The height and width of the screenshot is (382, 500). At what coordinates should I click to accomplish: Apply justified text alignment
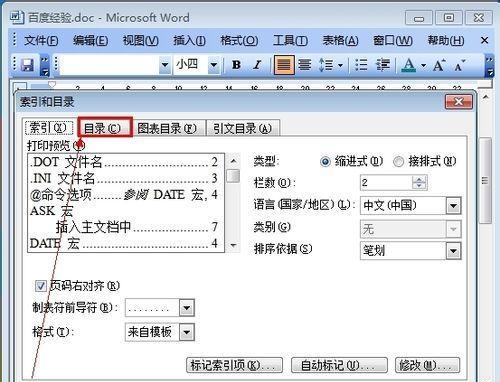(x=284, y=65)
